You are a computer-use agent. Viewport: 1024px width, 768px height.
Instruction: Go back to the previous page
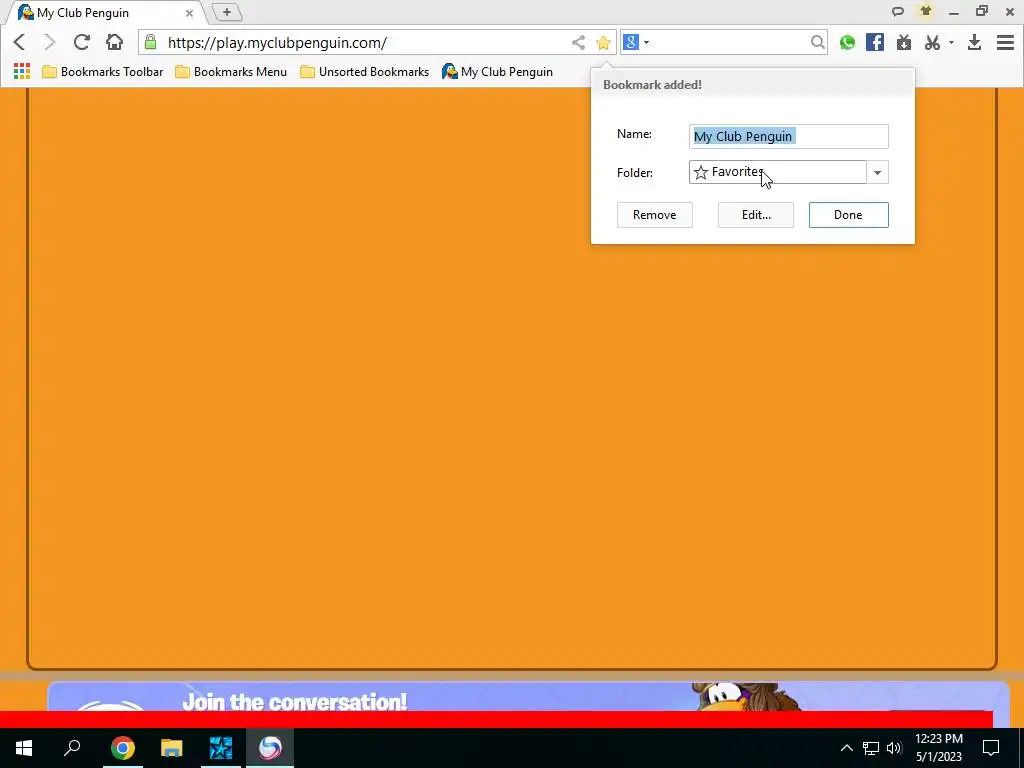coord(19,42)
